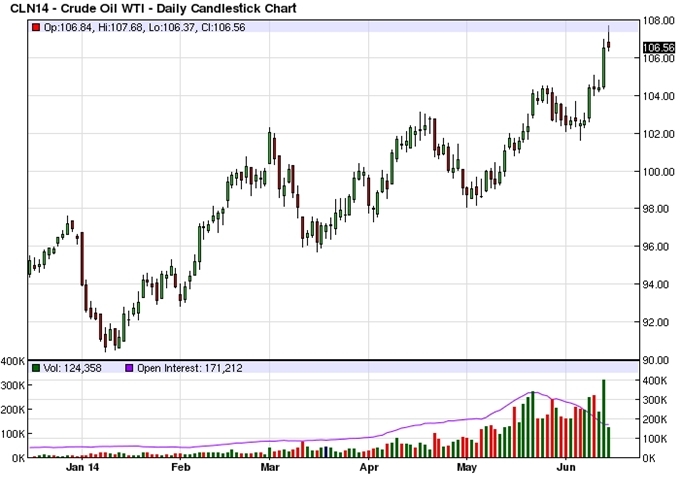Click the 'Apr' date axis label
The height and width of the screenshot is (497, 680).
tap(369, 467)
